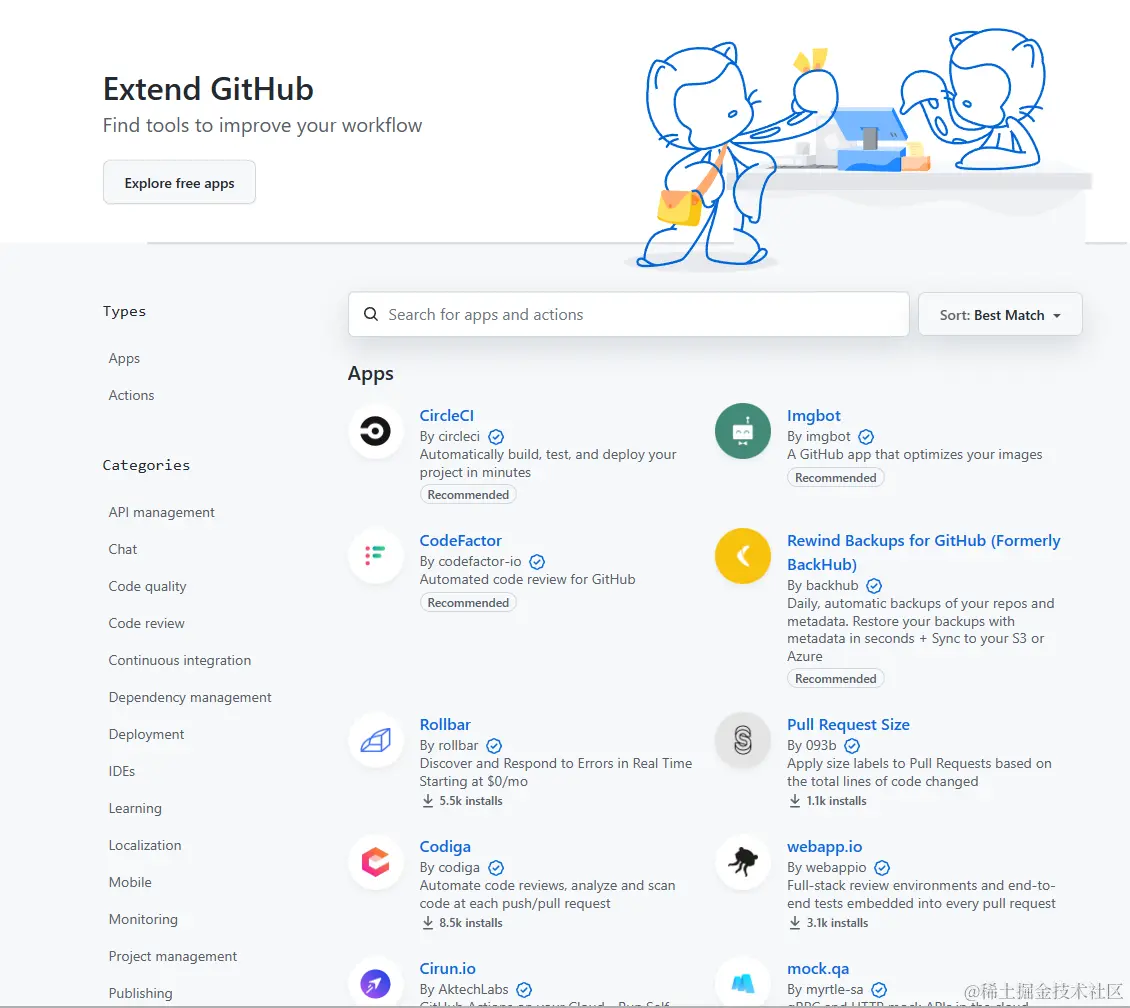This screenshot has width=1130, height=1008.
Task: Open Rewind Backups for GitHub link
Action: pos(924,552)
